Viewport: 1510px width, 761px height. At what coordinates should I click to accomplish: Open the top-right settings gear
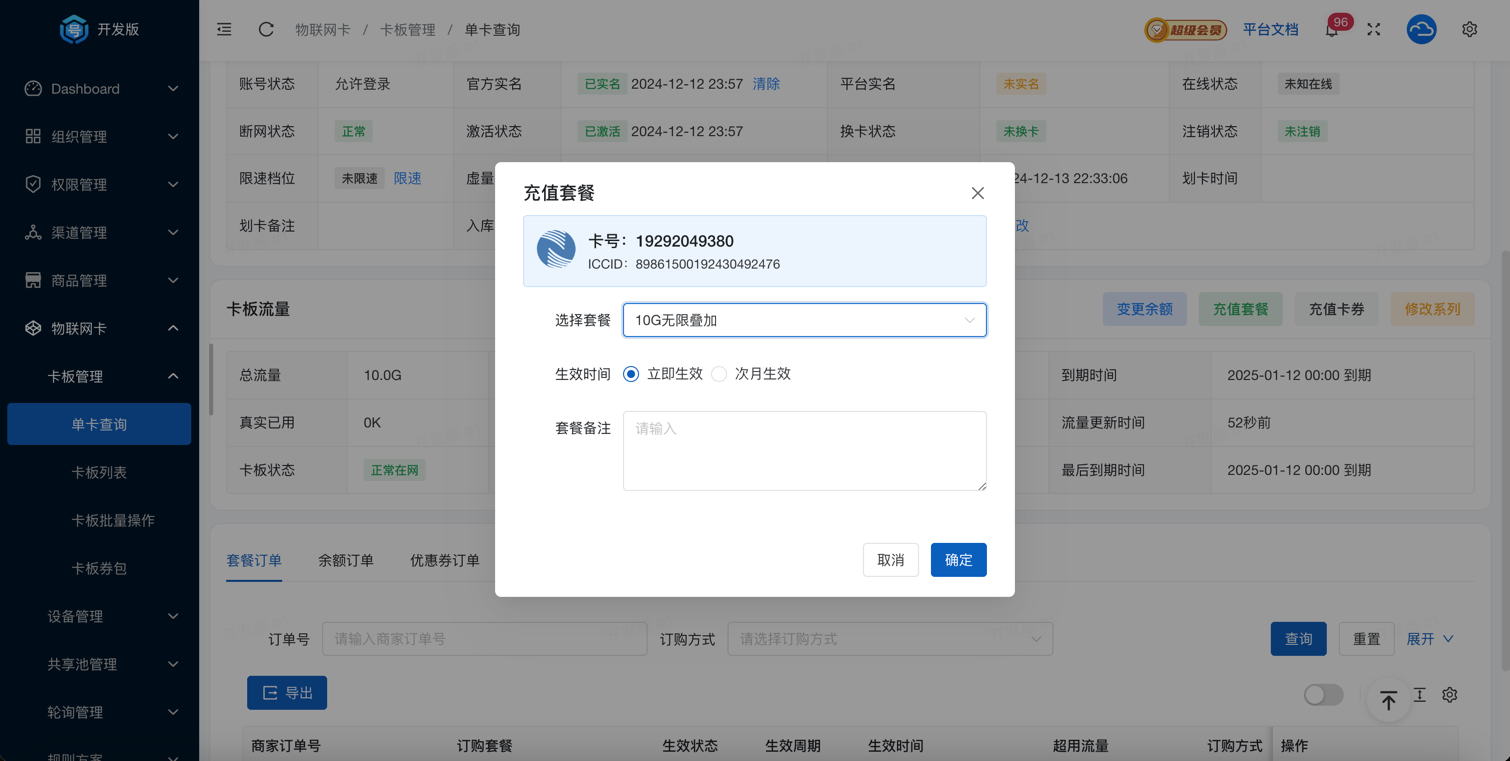click(x=1469, y=30)
